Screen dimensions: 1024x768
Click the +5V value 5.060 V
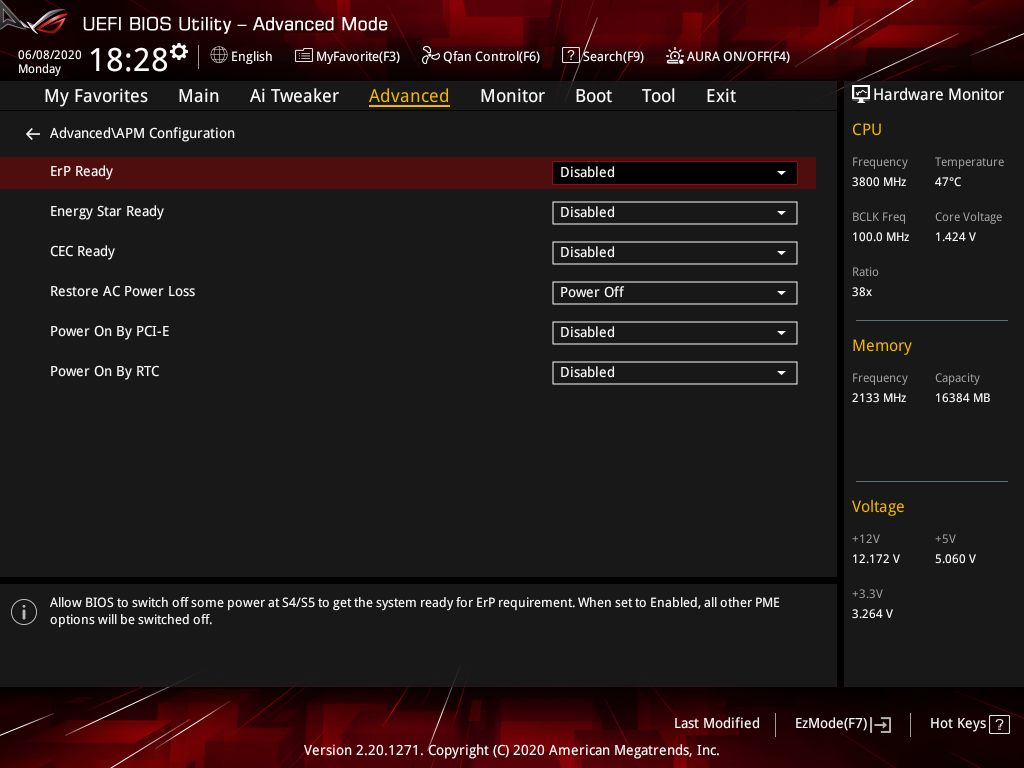(955, 559)
